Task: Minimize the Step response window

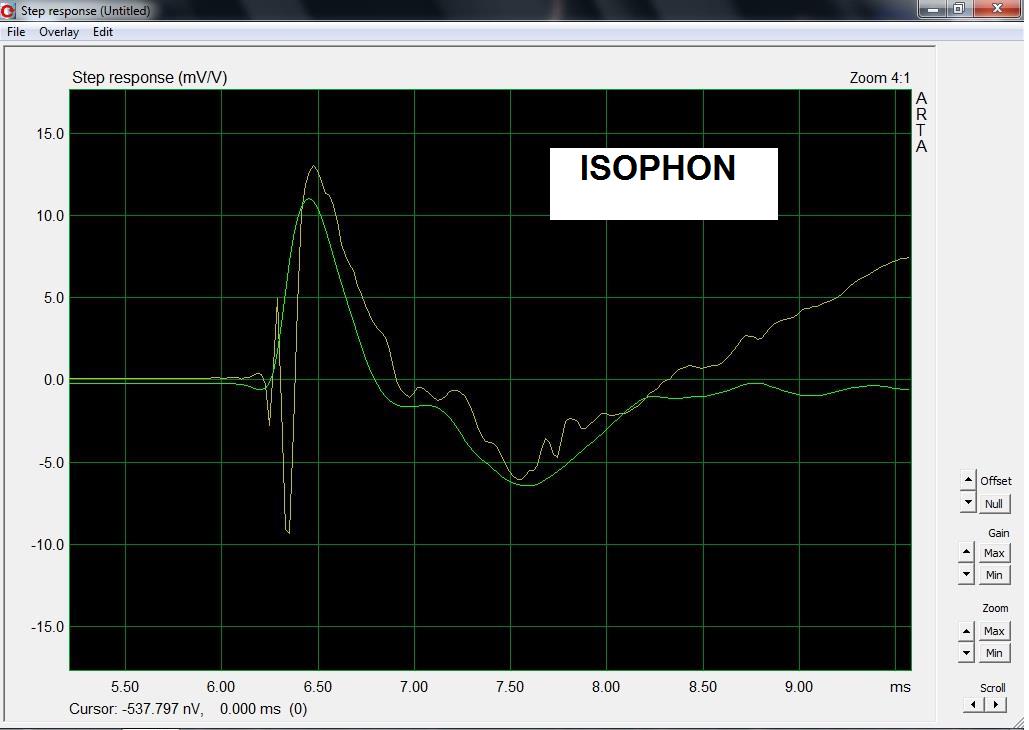Action: 933,9
